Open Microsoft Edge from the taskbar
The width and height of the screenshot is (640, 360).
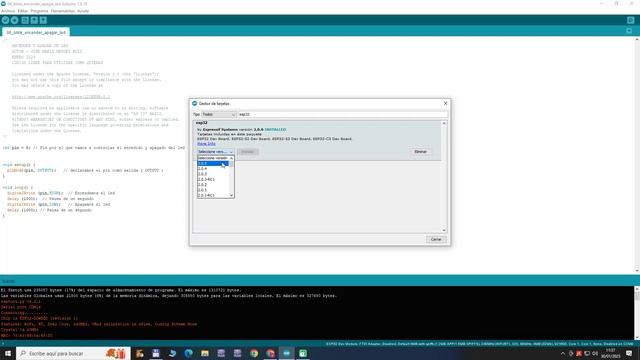coord(189,353)
